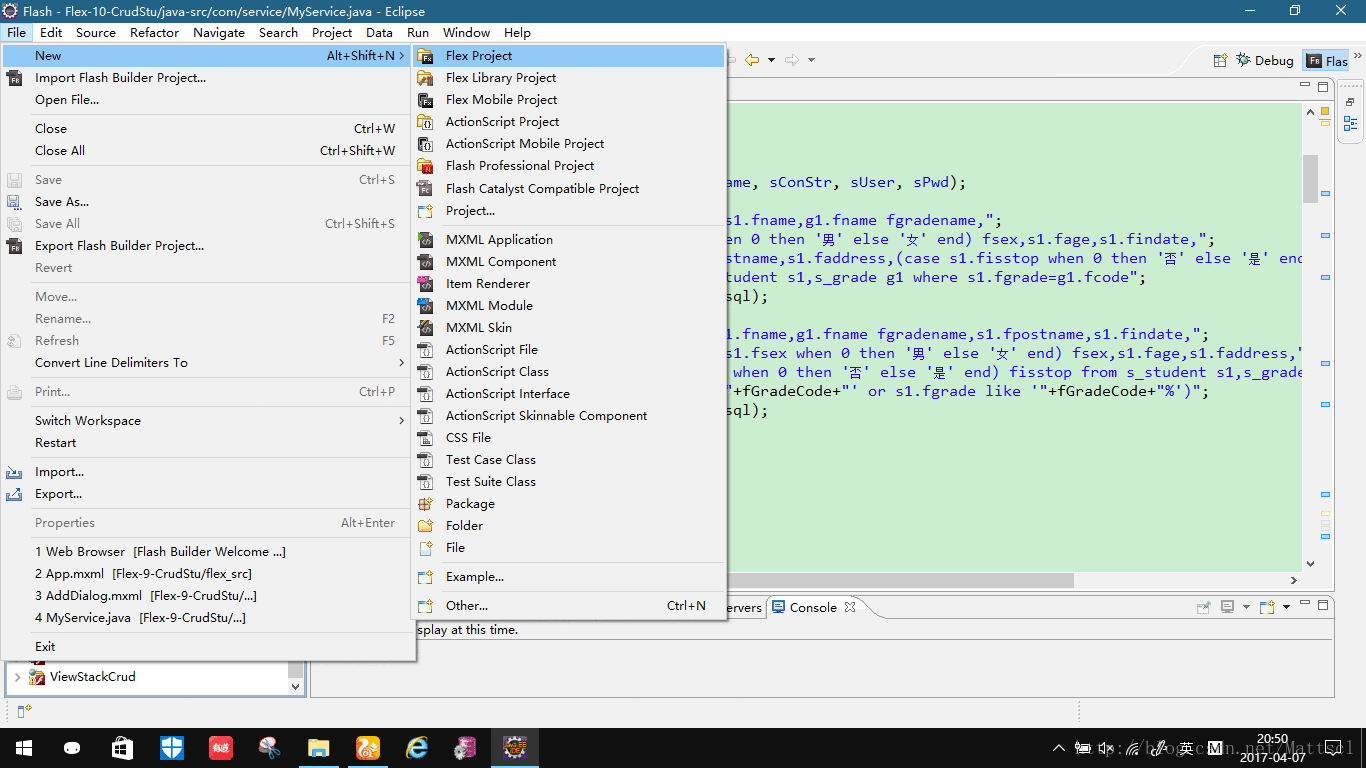Viewport: 1366px width, 768px height.
Task: Select the ViewStackCrud project
Action: point(92,677)
